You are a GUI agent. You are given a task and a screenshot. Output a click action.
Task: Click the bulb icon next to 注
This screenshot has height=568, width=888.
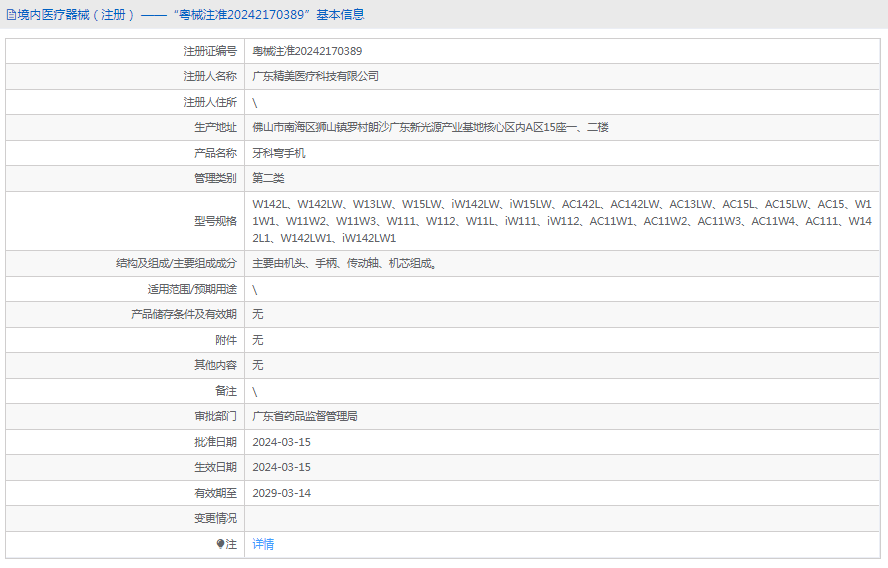(x=220, y=544)
